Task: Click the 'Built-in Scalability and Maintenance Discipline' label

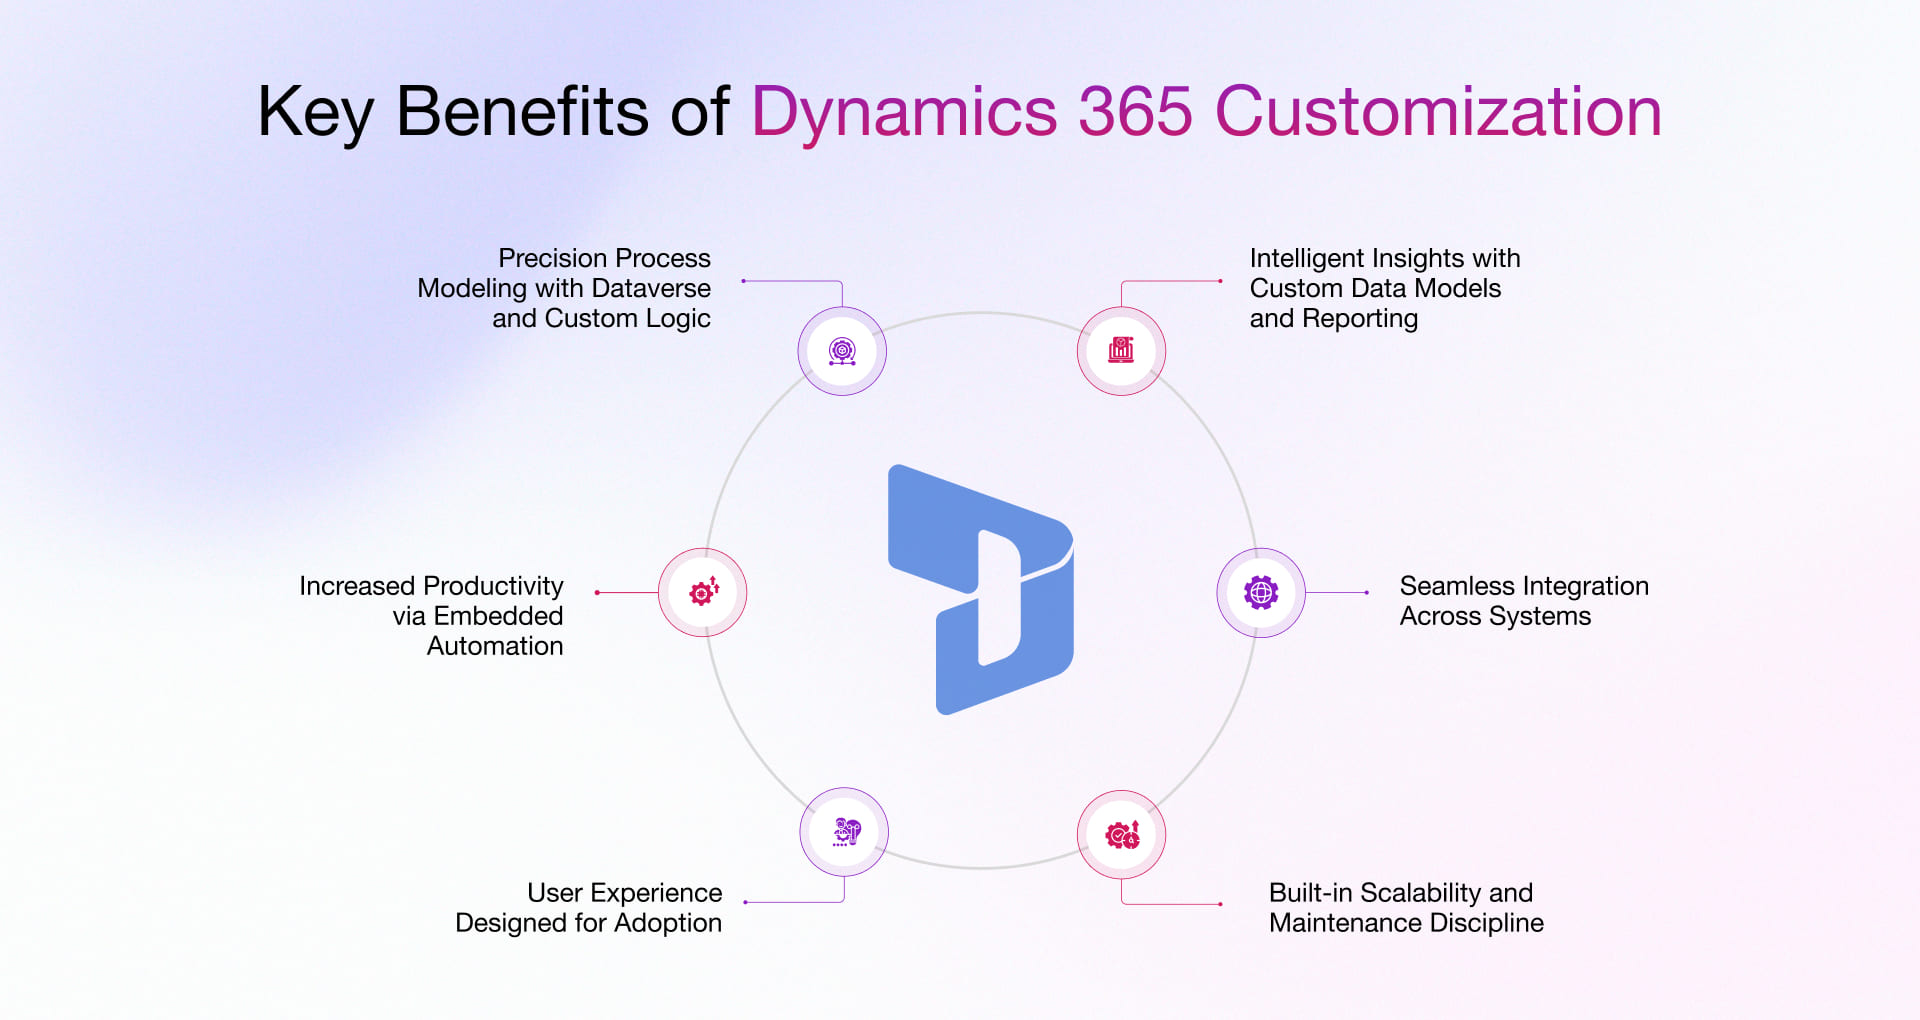Action: point(1406,907)
